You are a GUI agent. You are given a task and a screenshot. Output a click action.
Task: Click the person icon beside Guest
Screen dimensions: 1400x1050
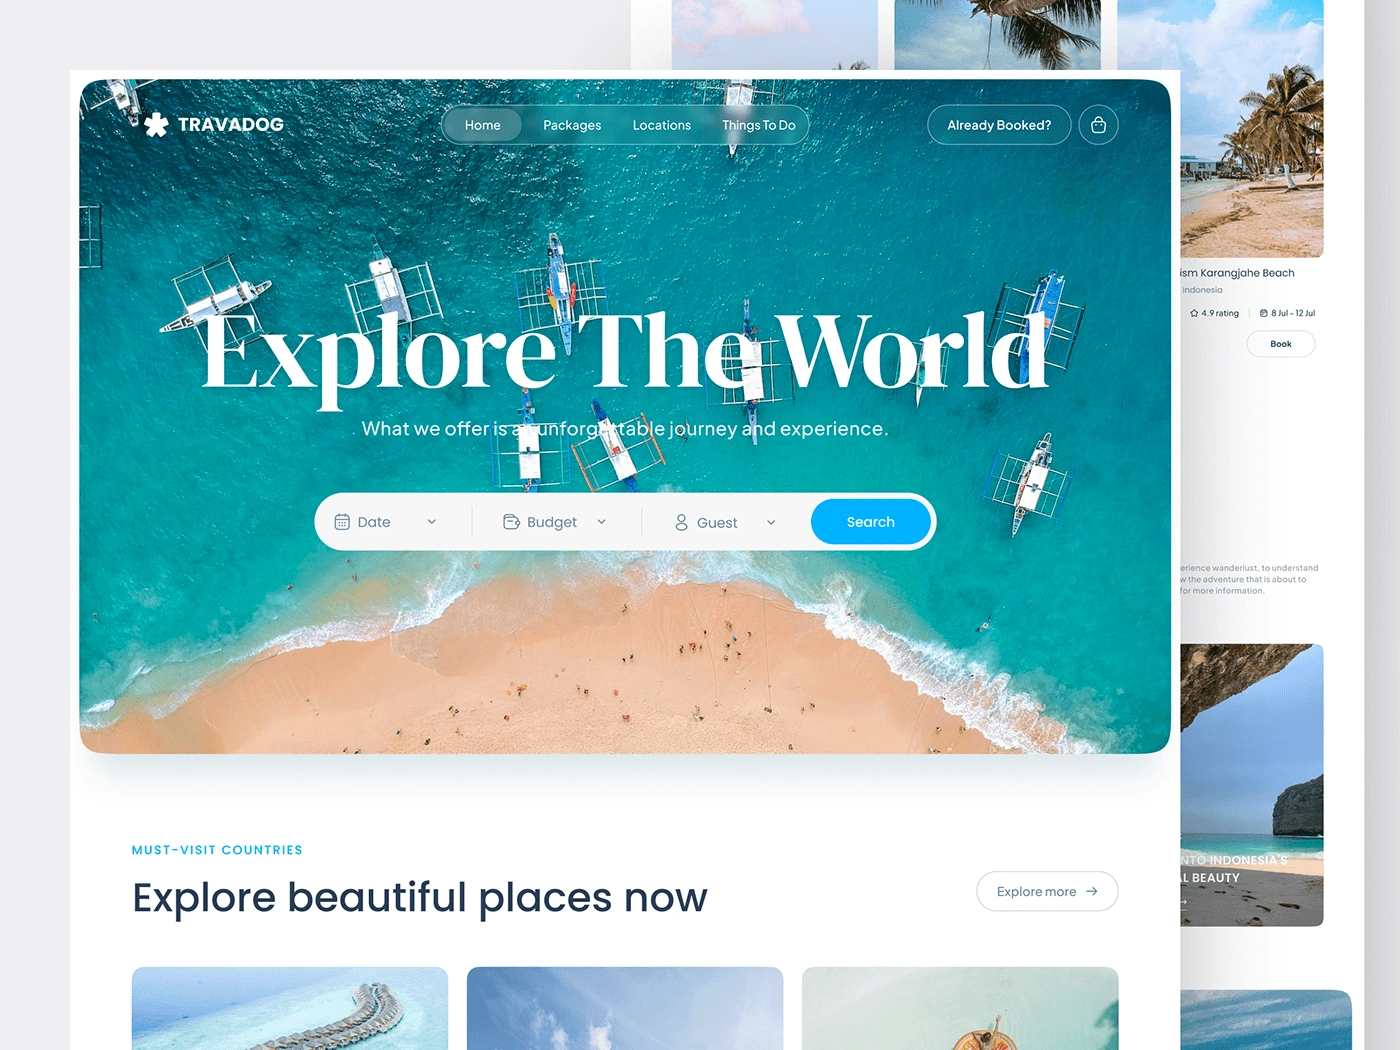(681, 522)
